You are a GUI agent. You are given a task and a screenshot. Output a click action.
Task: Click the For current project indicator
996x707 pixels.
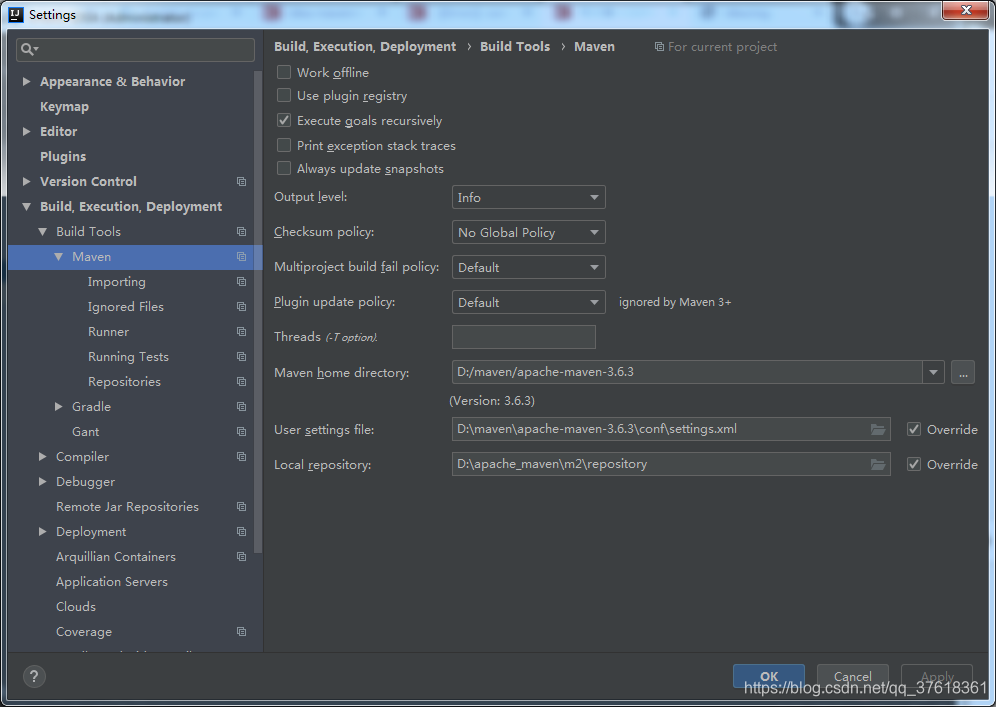(x=715, y=46)
